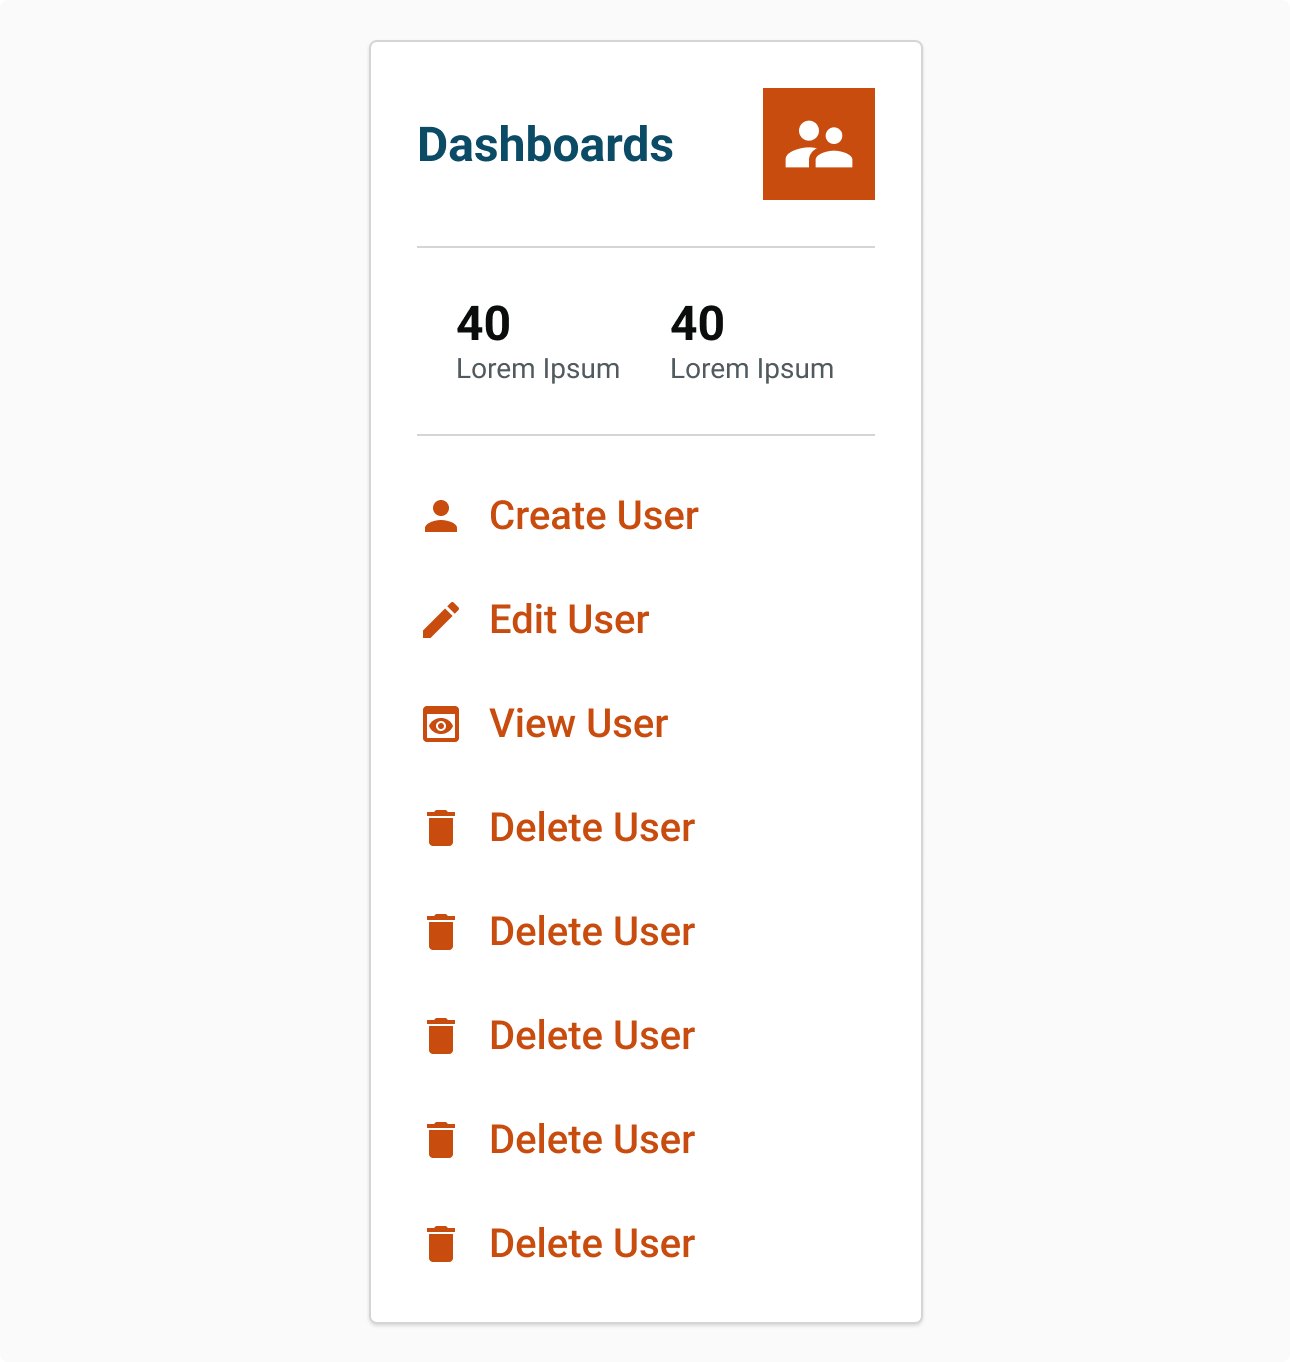
Task: Click the Dashboards heading
Action: pyautogui.click(x=545, y=145)
